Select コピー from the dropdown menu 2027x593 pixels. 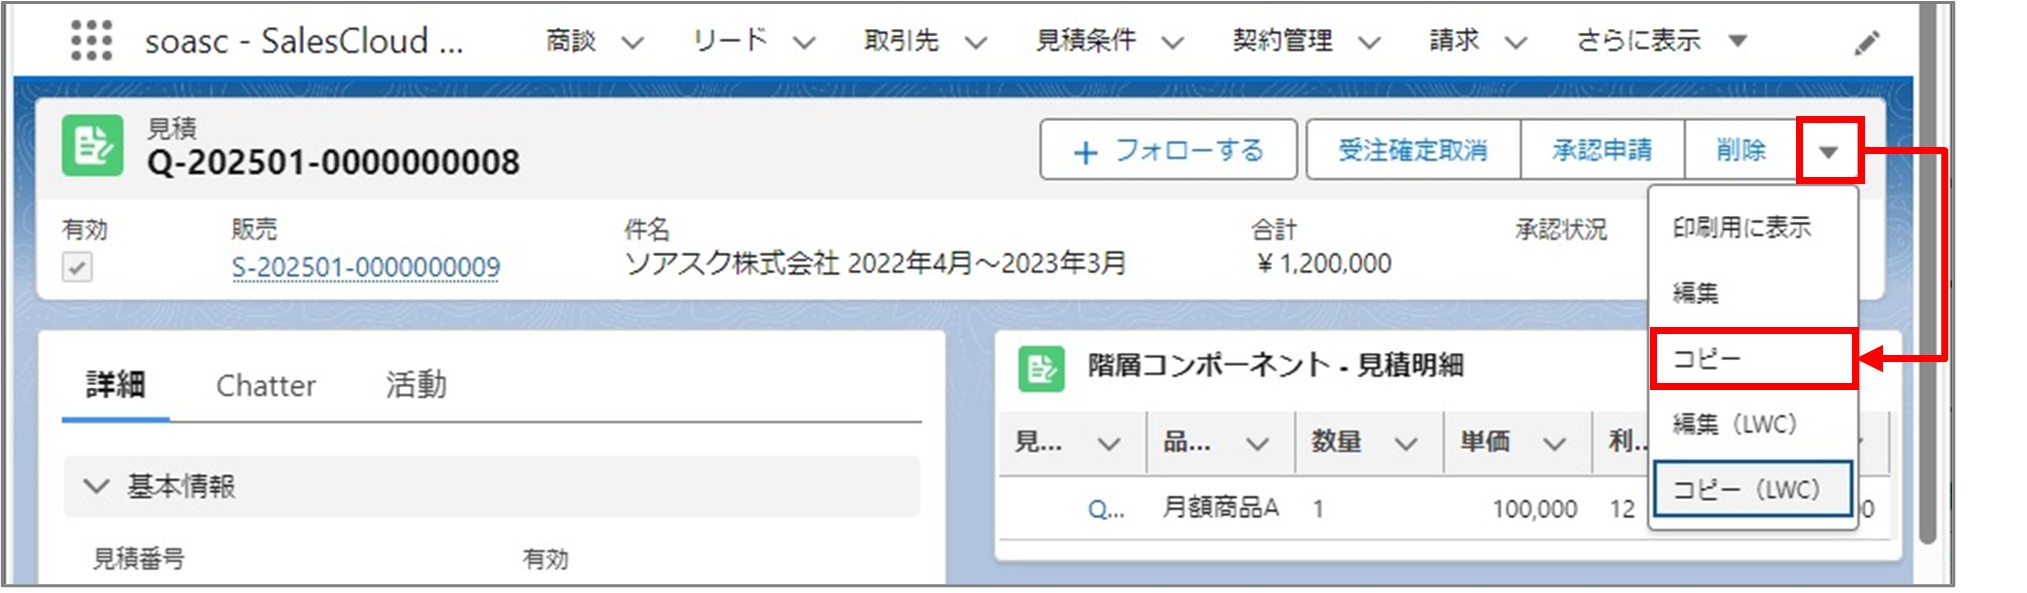(x=1753, y=359)
